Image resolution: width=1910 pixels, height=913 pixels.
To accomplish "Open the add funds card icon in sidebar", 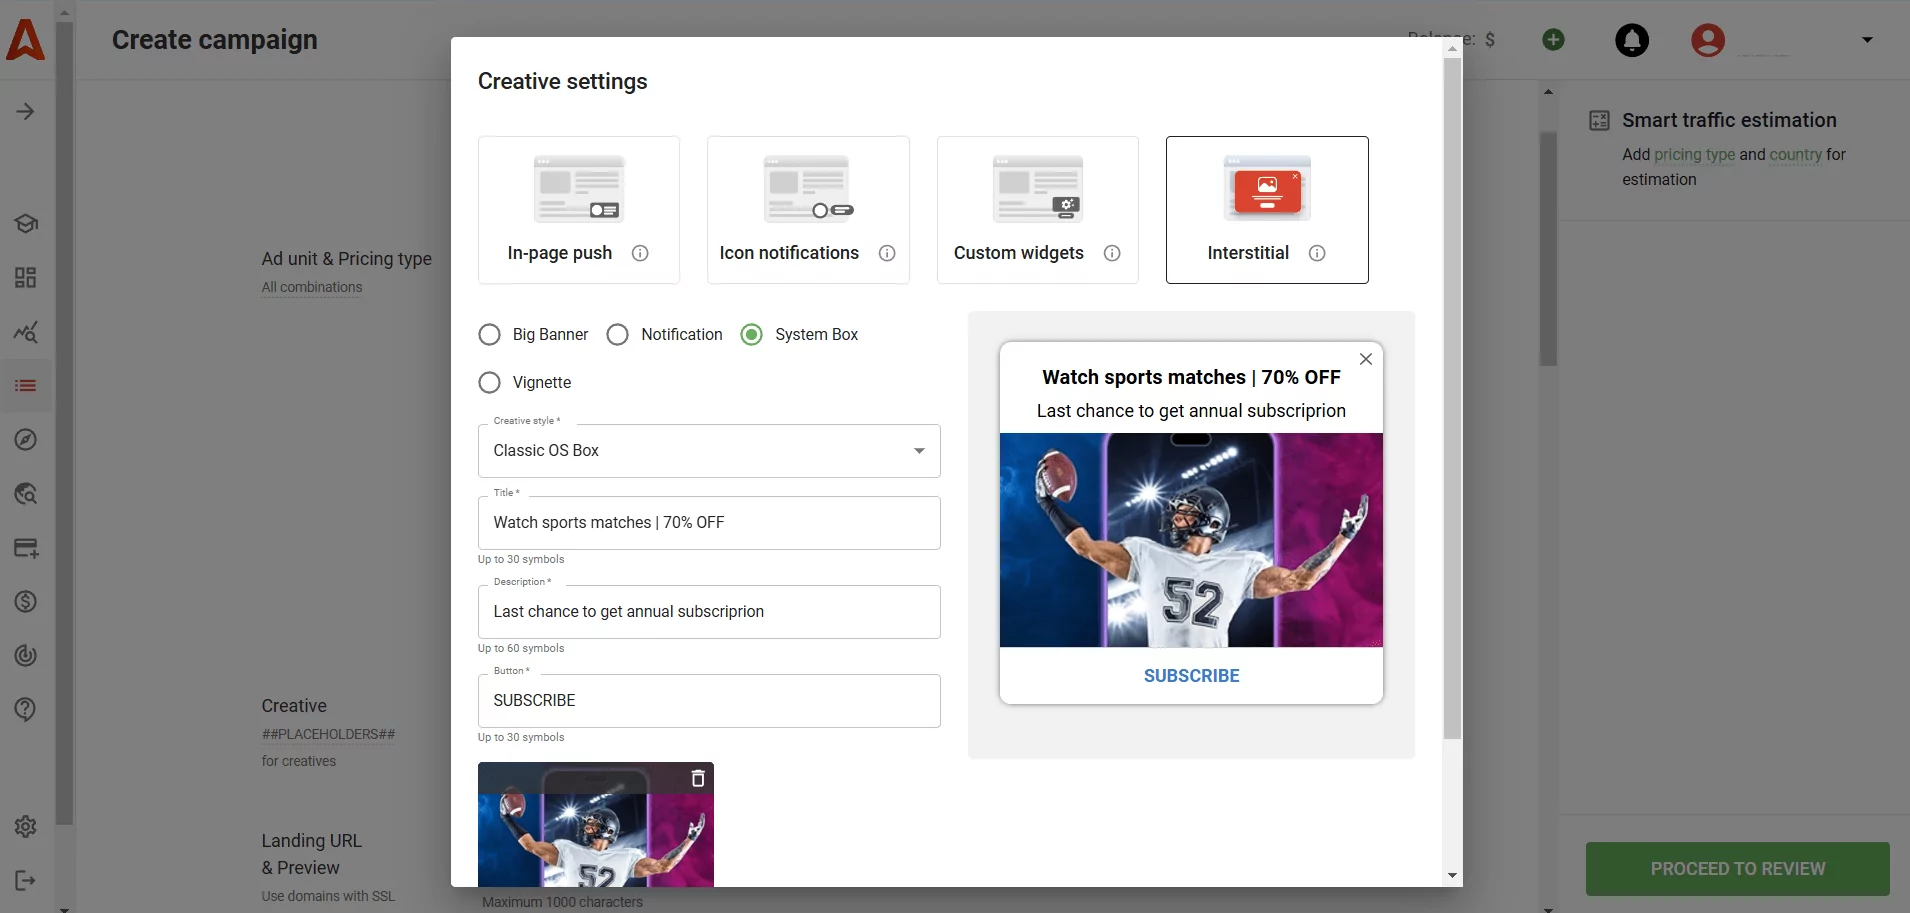I will point(25,547).
